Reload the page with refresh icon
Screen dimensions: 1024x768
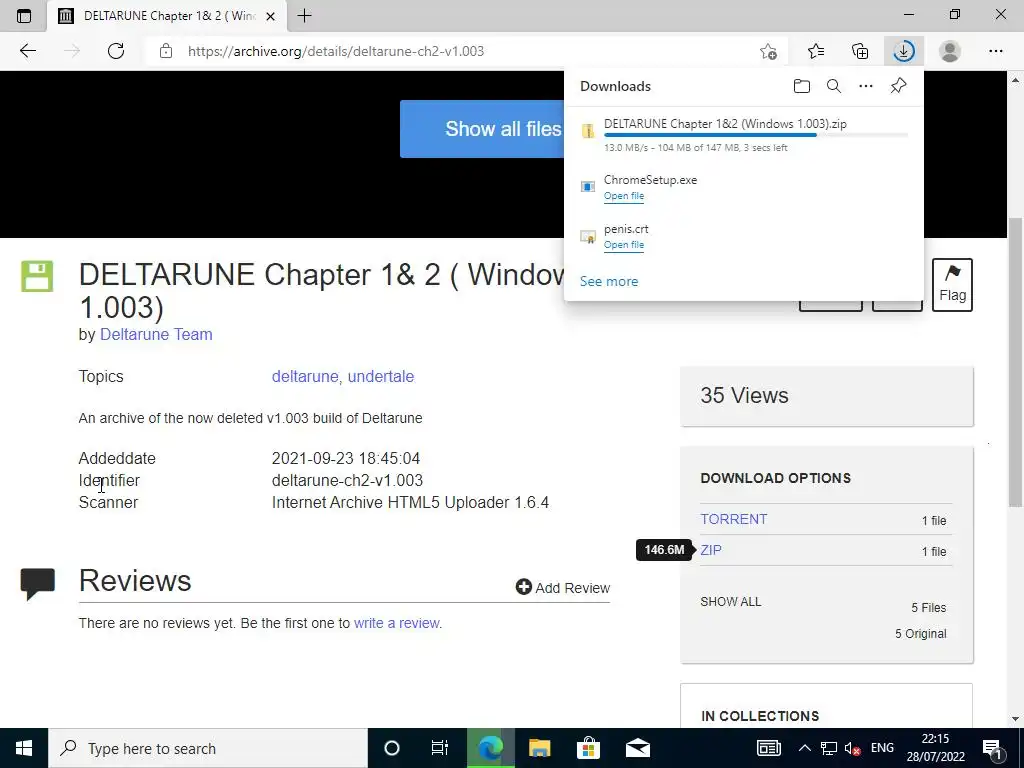(x=116, y=51)
